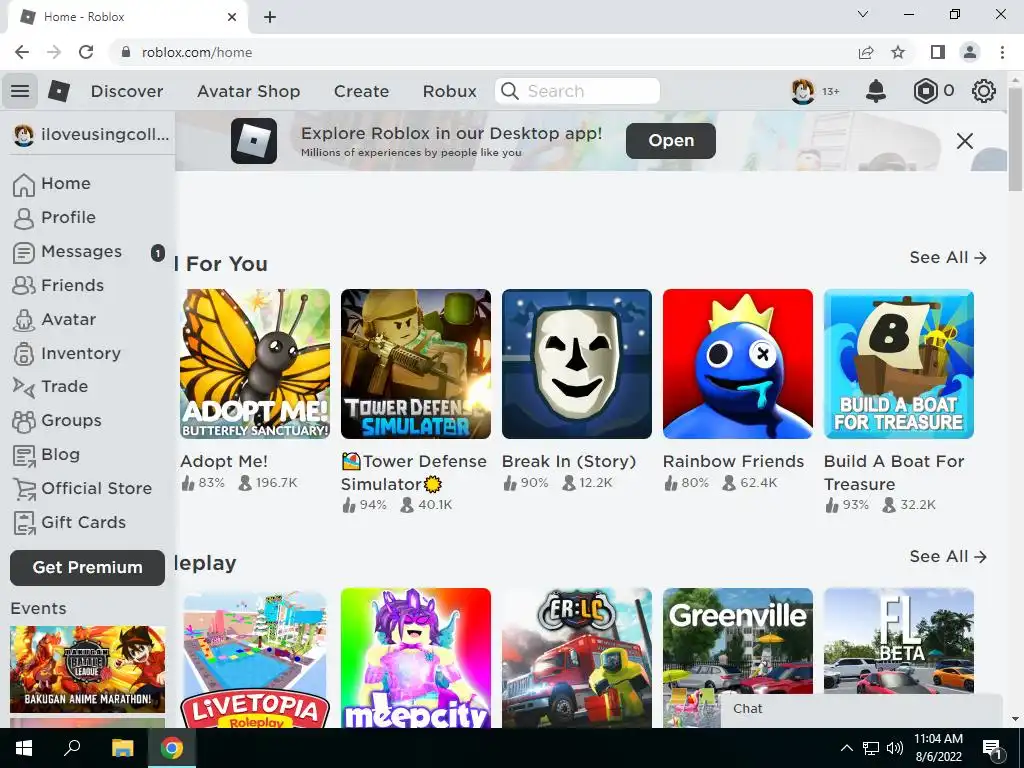Expand the Chrome tab search chevron
1024x768 pixels.
pos(863,14)
